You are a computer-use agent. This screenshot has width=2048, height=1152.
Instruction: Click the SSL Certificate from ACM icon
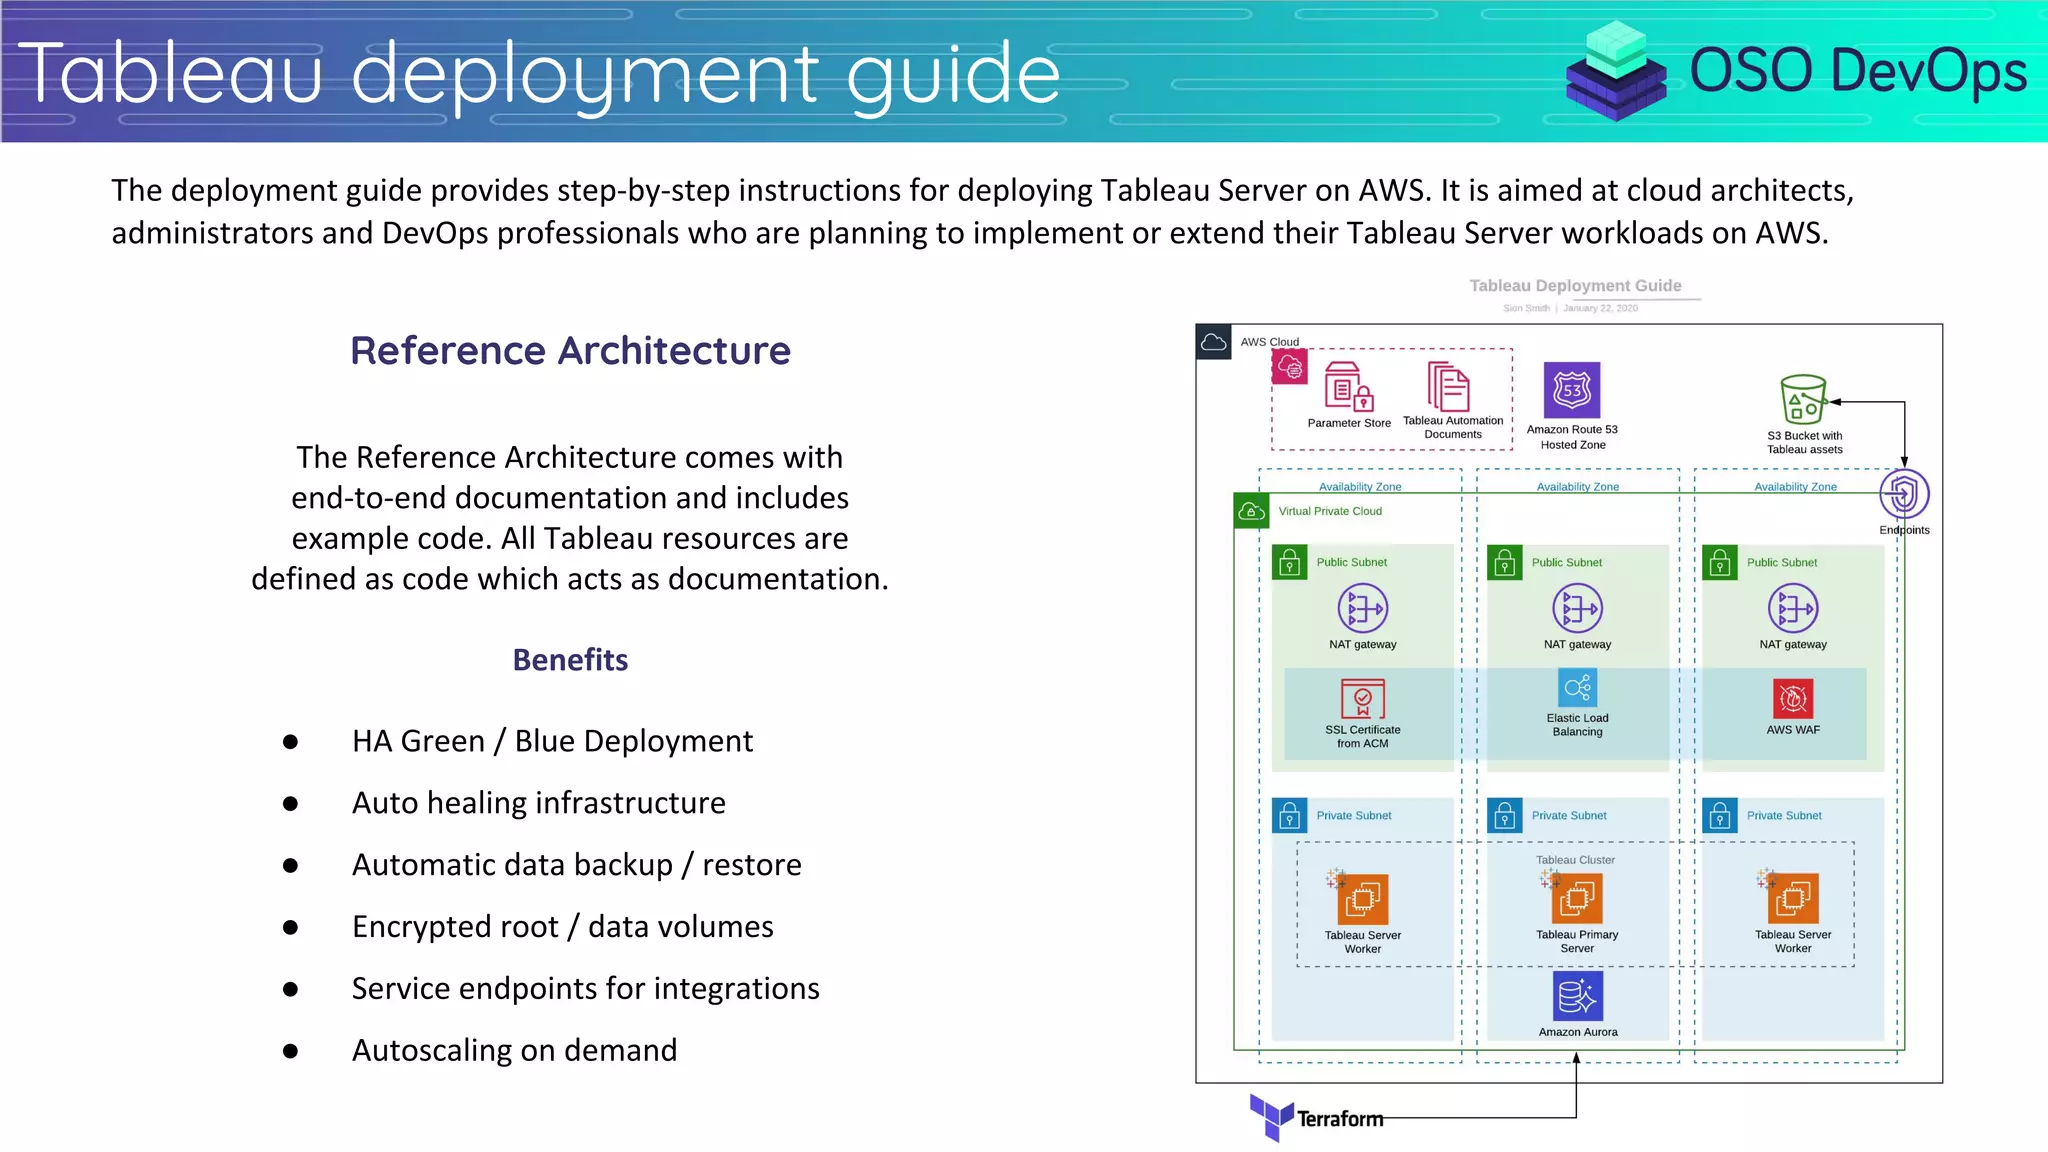coord(1362,698)
